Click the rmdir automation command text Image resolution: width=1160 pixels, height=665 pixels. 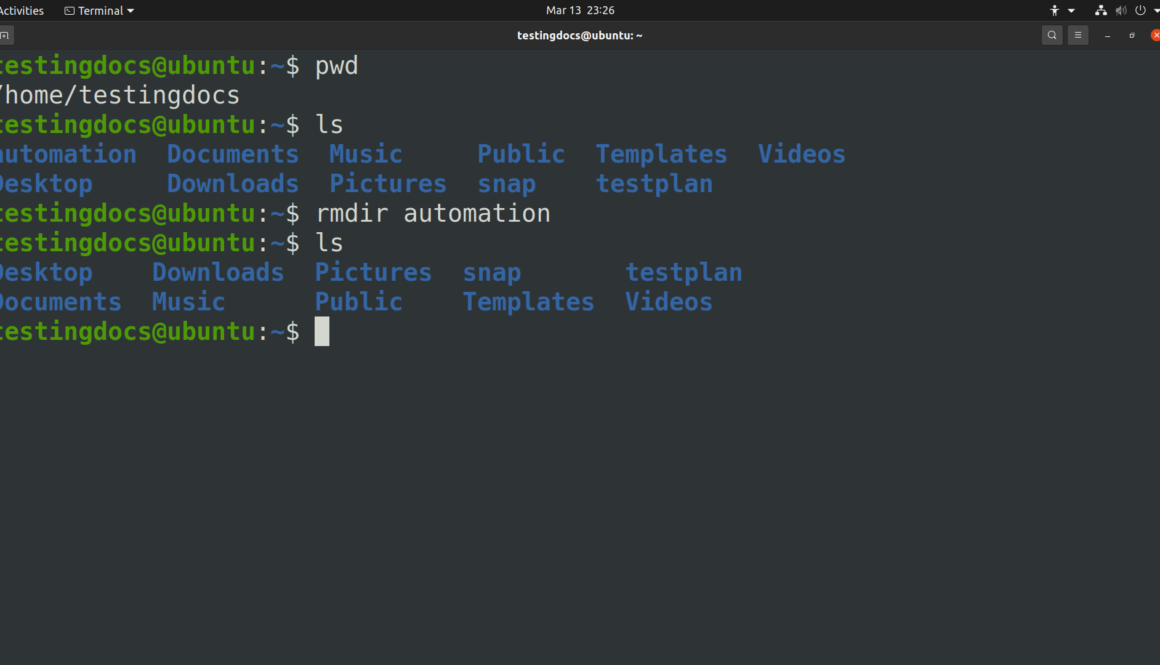coord(433,214)
